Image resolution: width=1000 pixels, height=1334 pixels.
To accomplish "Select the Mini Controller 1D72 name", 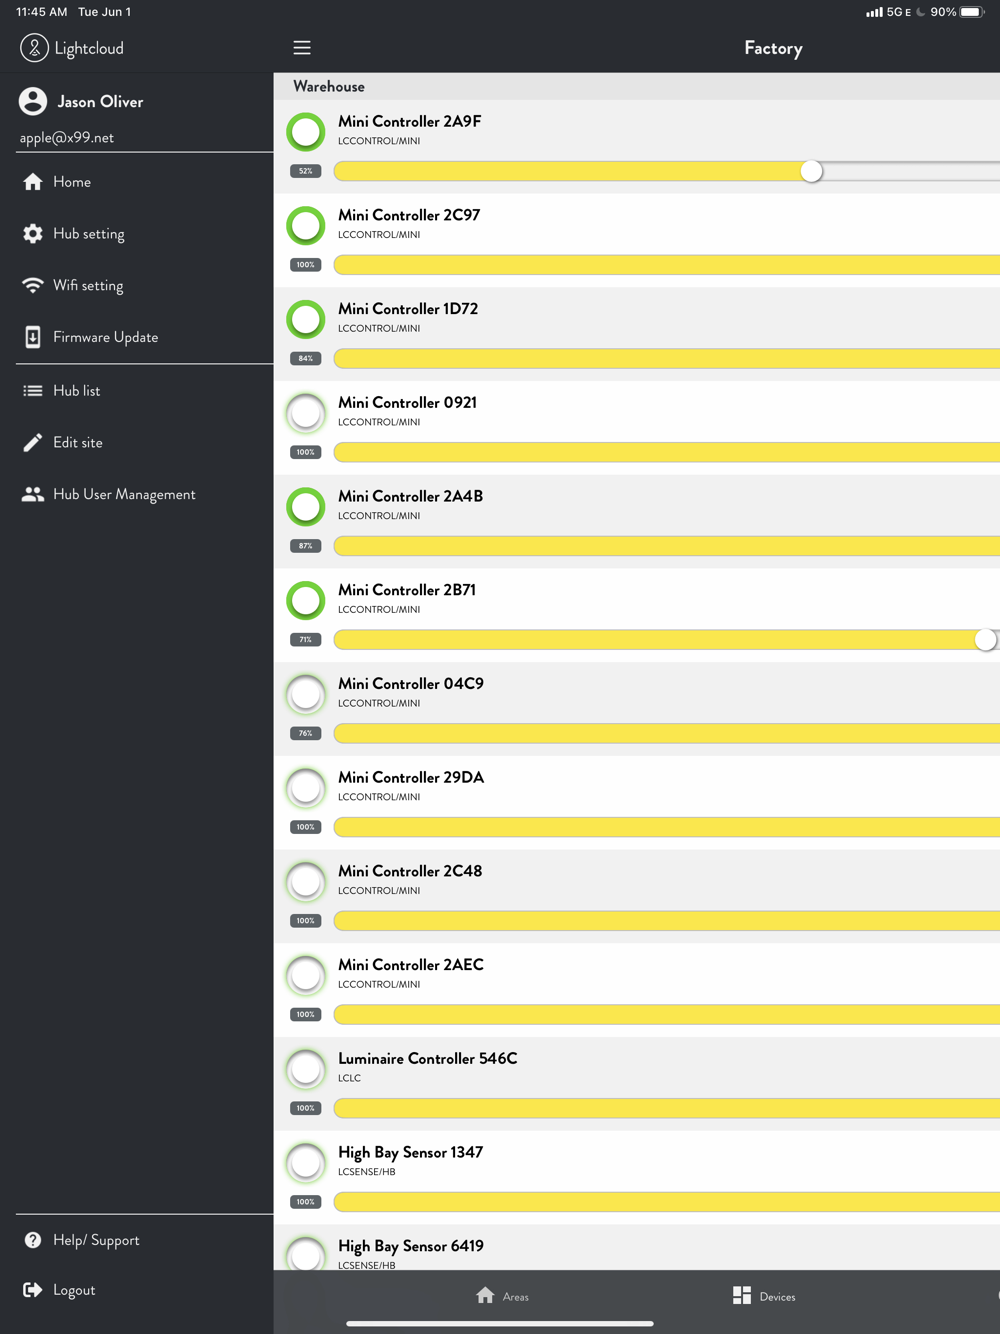I will pos(408,309).
